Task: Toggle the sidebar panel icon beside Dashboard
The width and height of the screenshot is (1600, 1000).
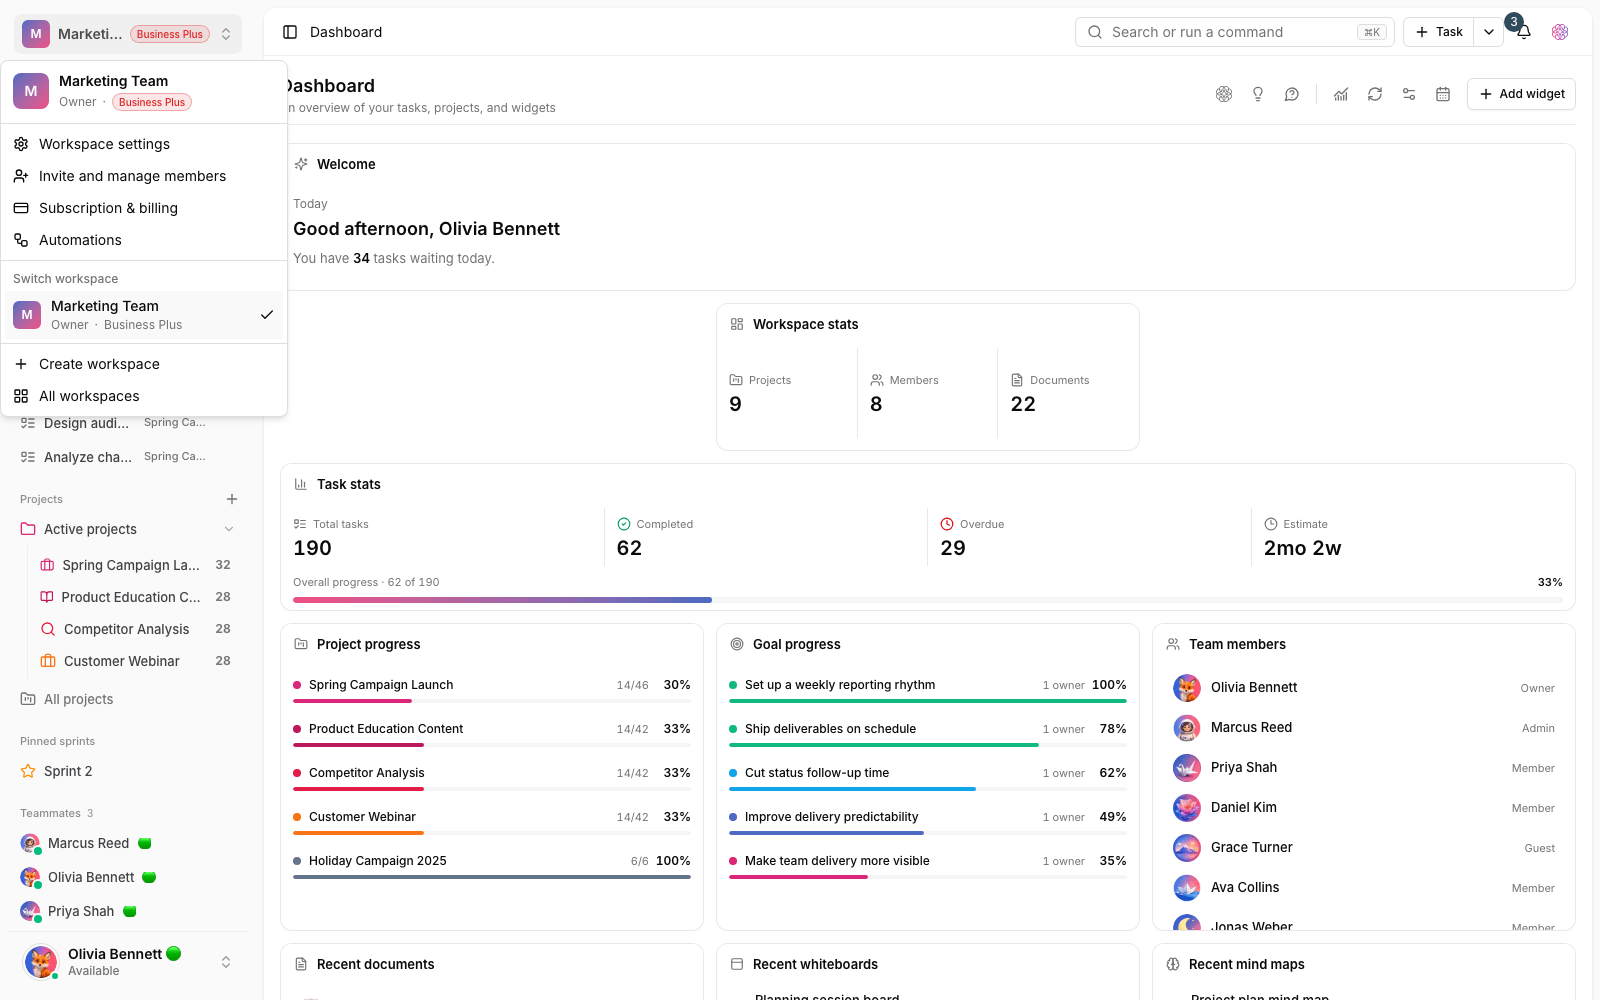Action: pyautogui.click(x=290, y=32)
